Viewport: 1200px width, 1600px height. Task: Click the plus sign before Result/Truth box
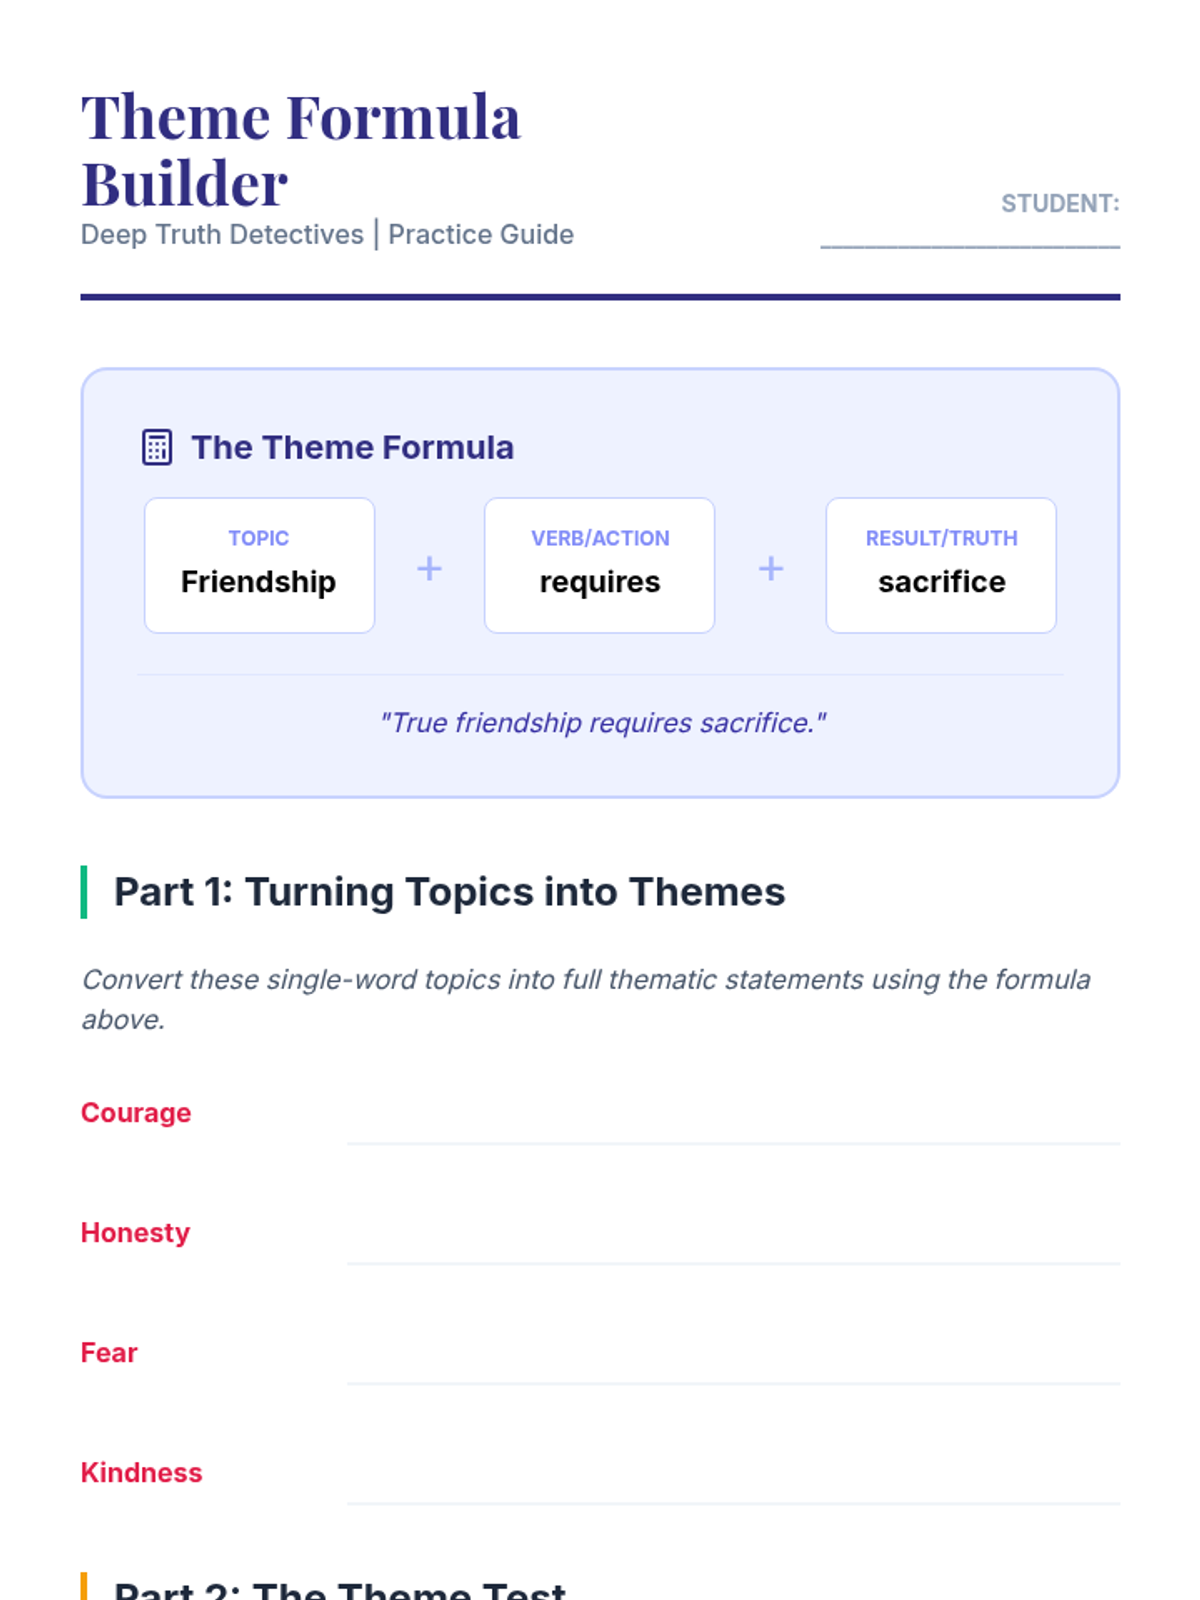click(x=771, y=568)
